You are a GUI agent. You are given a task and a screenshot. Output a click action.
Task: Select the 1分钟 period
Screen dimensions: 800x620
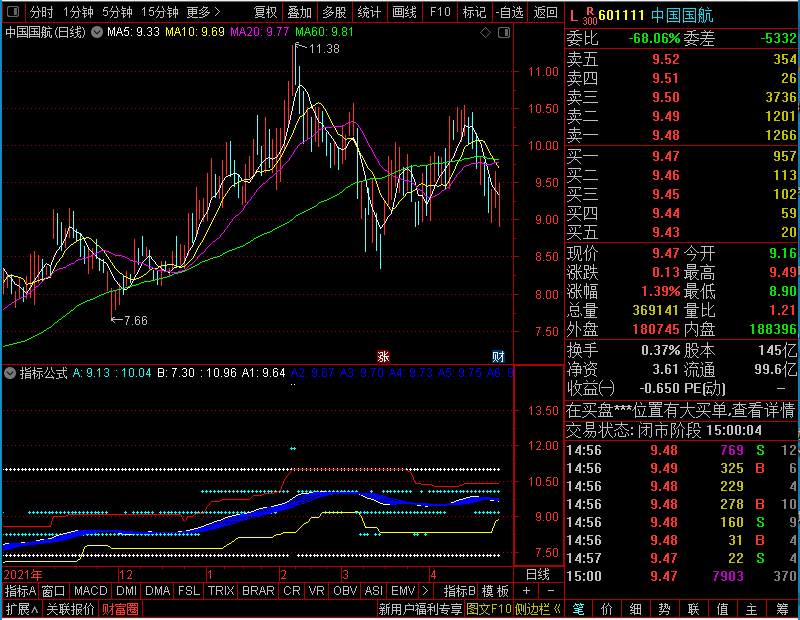pos(78,12)
